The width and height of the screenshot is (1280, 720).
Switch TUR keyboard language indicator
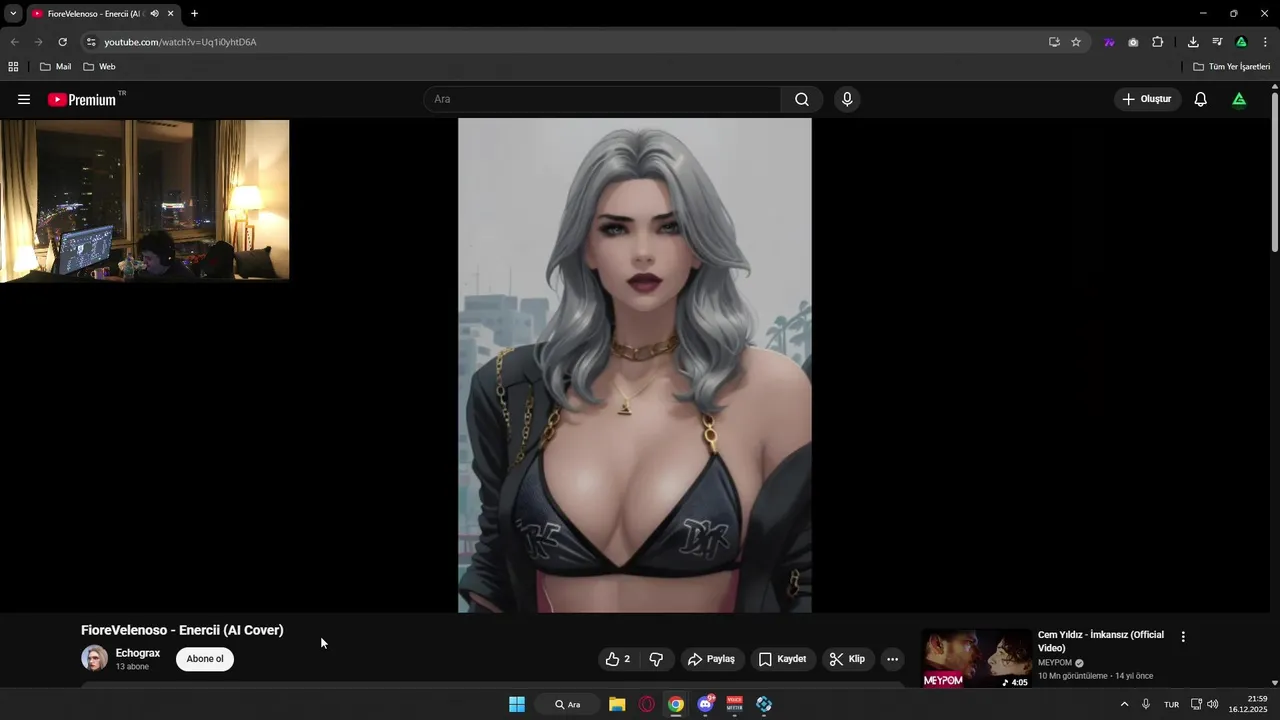coord(1171,704)
